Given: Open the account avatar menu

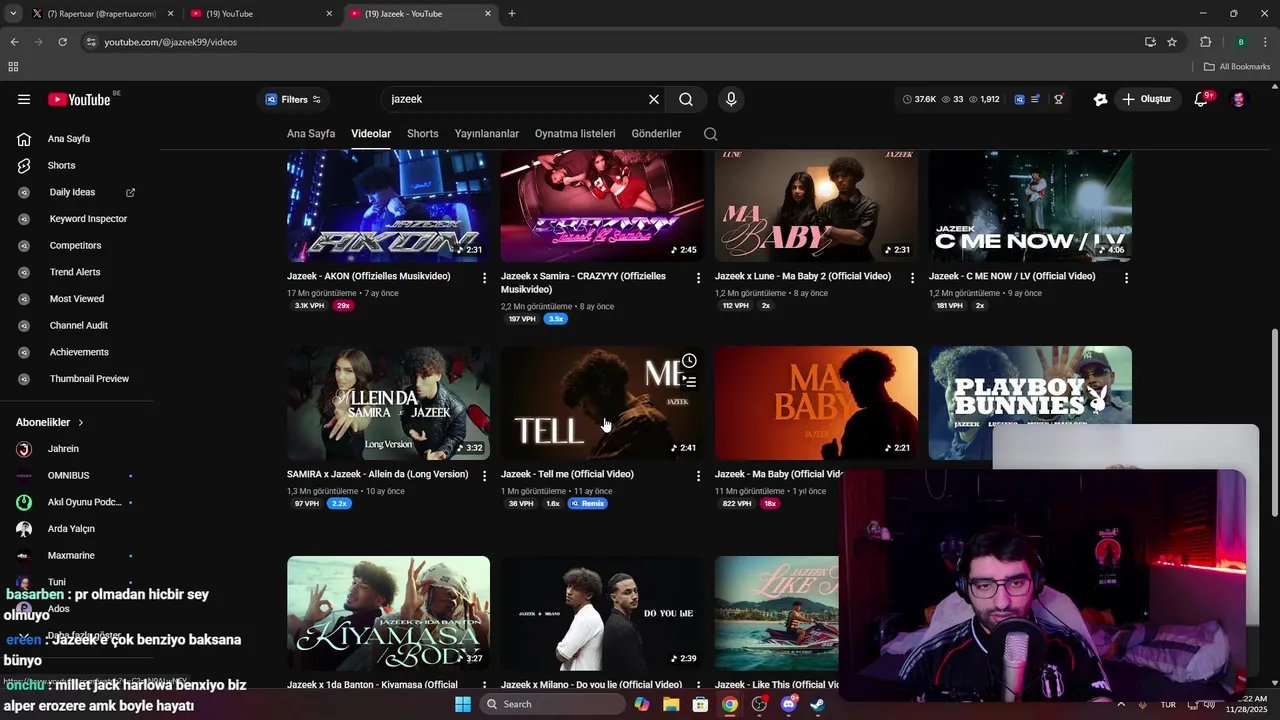Looking at the screenshot, I should point(1239,99).
